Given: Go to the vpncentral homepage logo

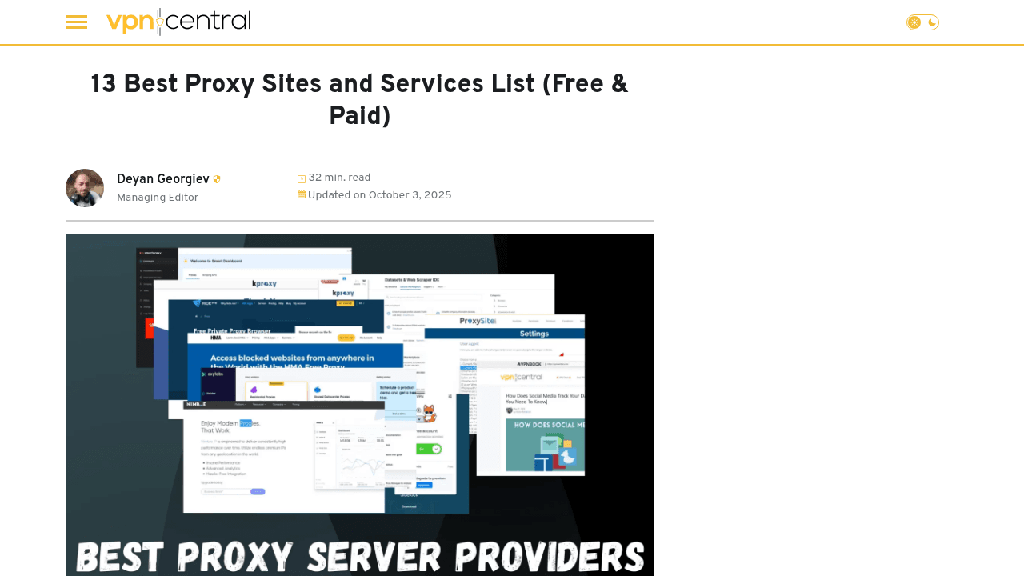Looking at the screenshot, I should (x=178, y=22).
